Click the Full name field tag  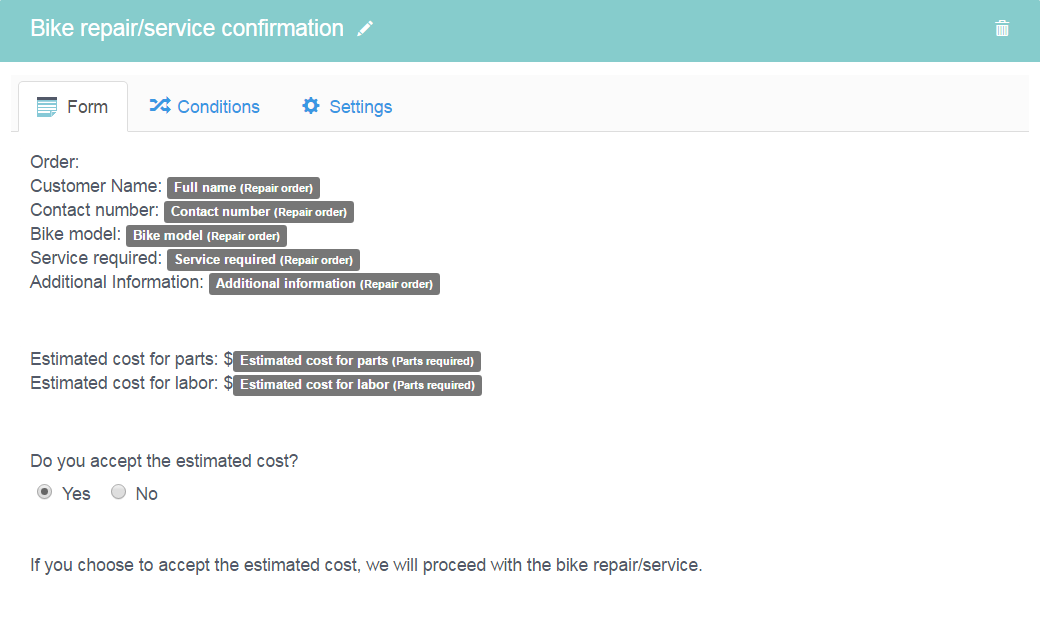pos(243,188)
